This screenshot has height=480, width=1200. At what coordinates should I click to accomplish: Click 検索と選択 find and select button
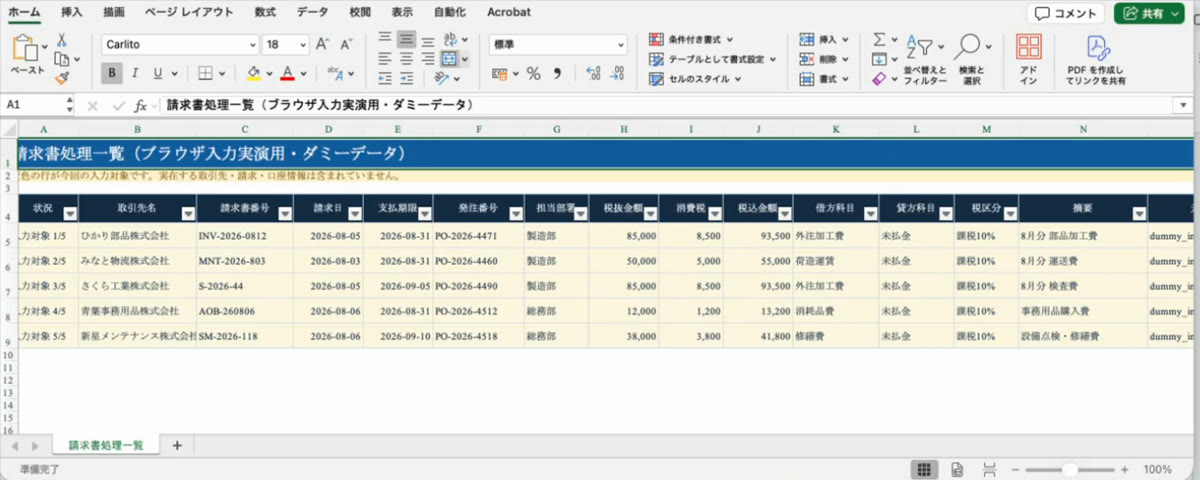971,59
